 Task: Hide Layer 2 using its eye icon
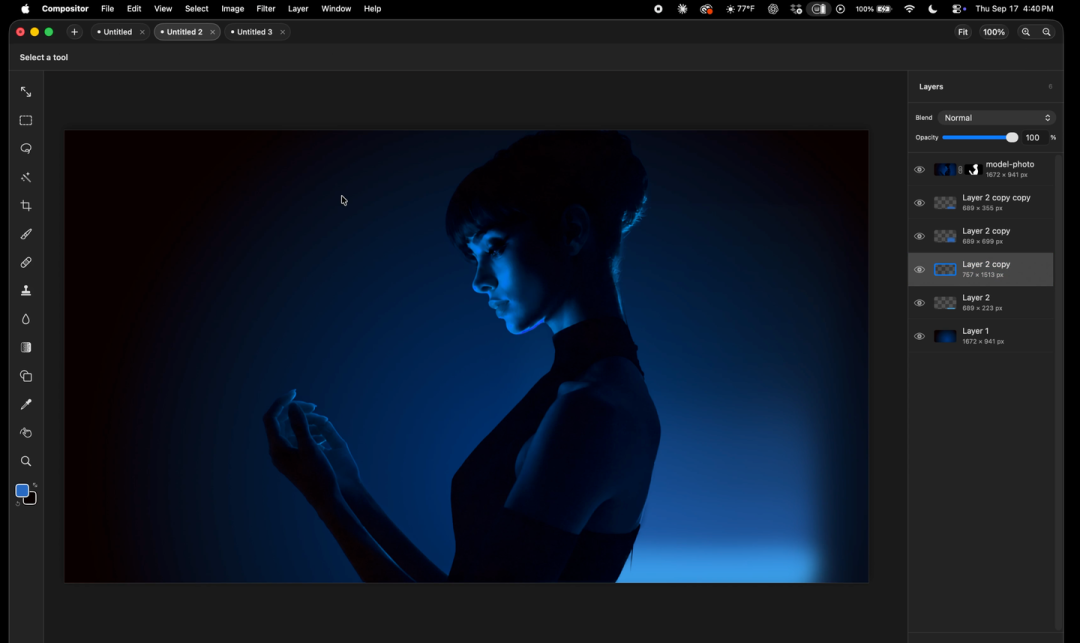pyautogui.click(x=919, y=303)
